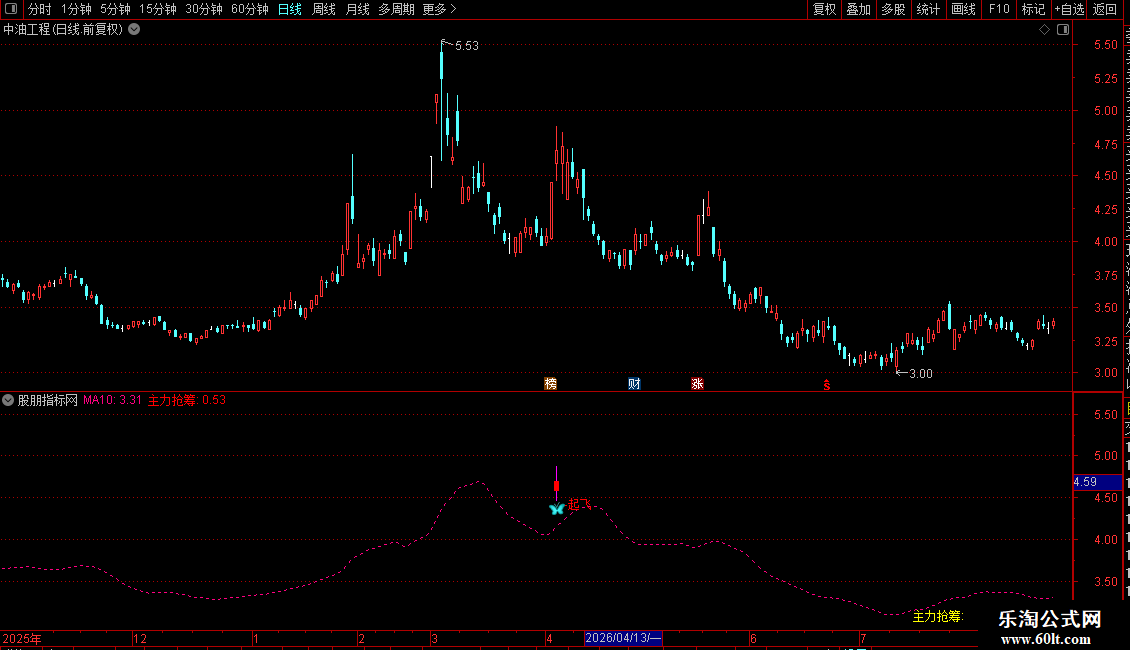The width and height of the screenshot is (1130, 650).
Task: Click the 涨 event marker icon
Action: [698, 383]
